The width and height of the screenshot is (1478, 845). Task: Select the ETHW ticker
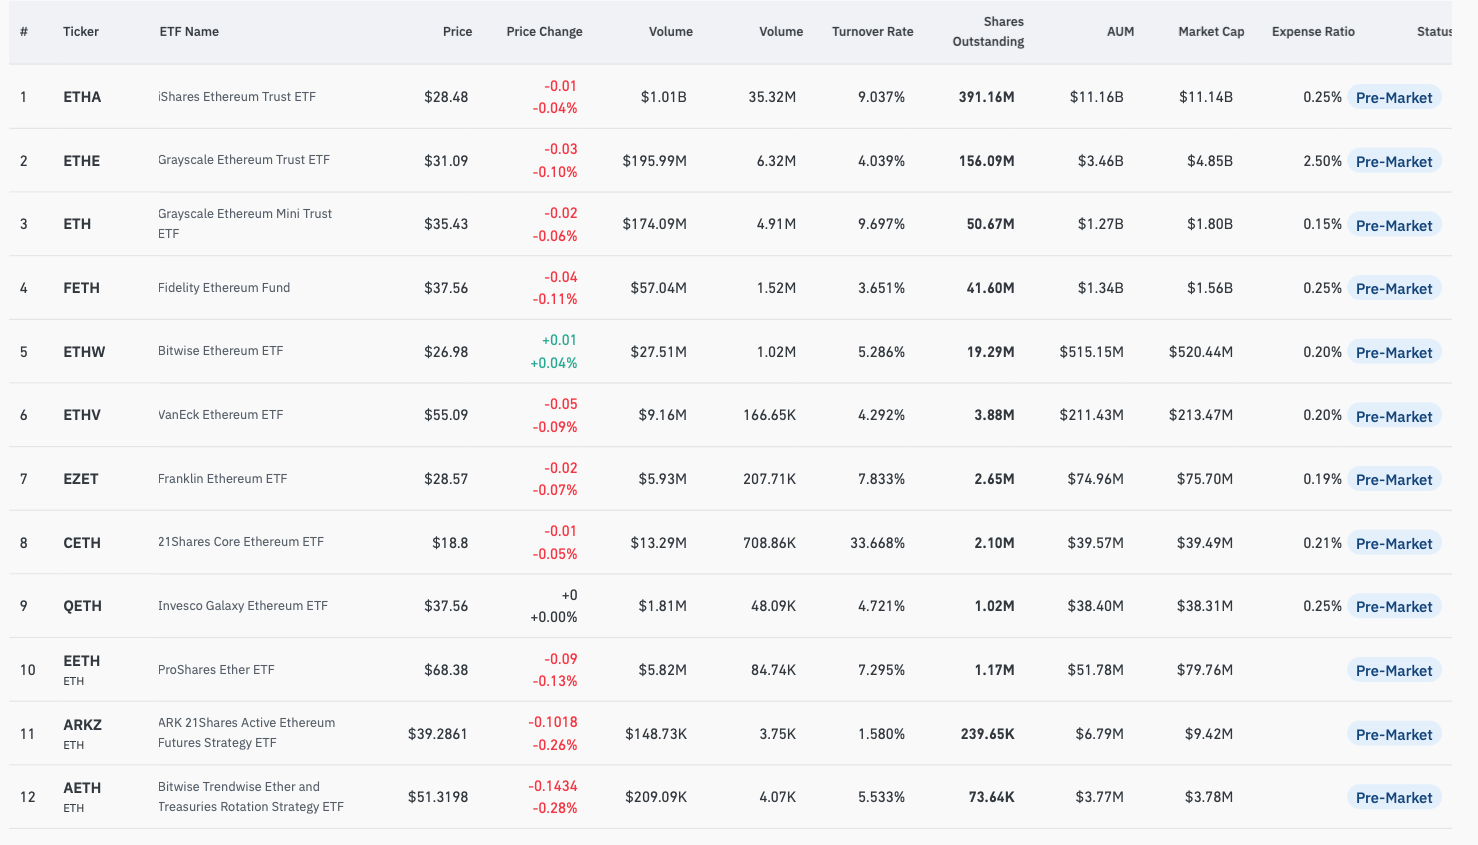(84, 352)
